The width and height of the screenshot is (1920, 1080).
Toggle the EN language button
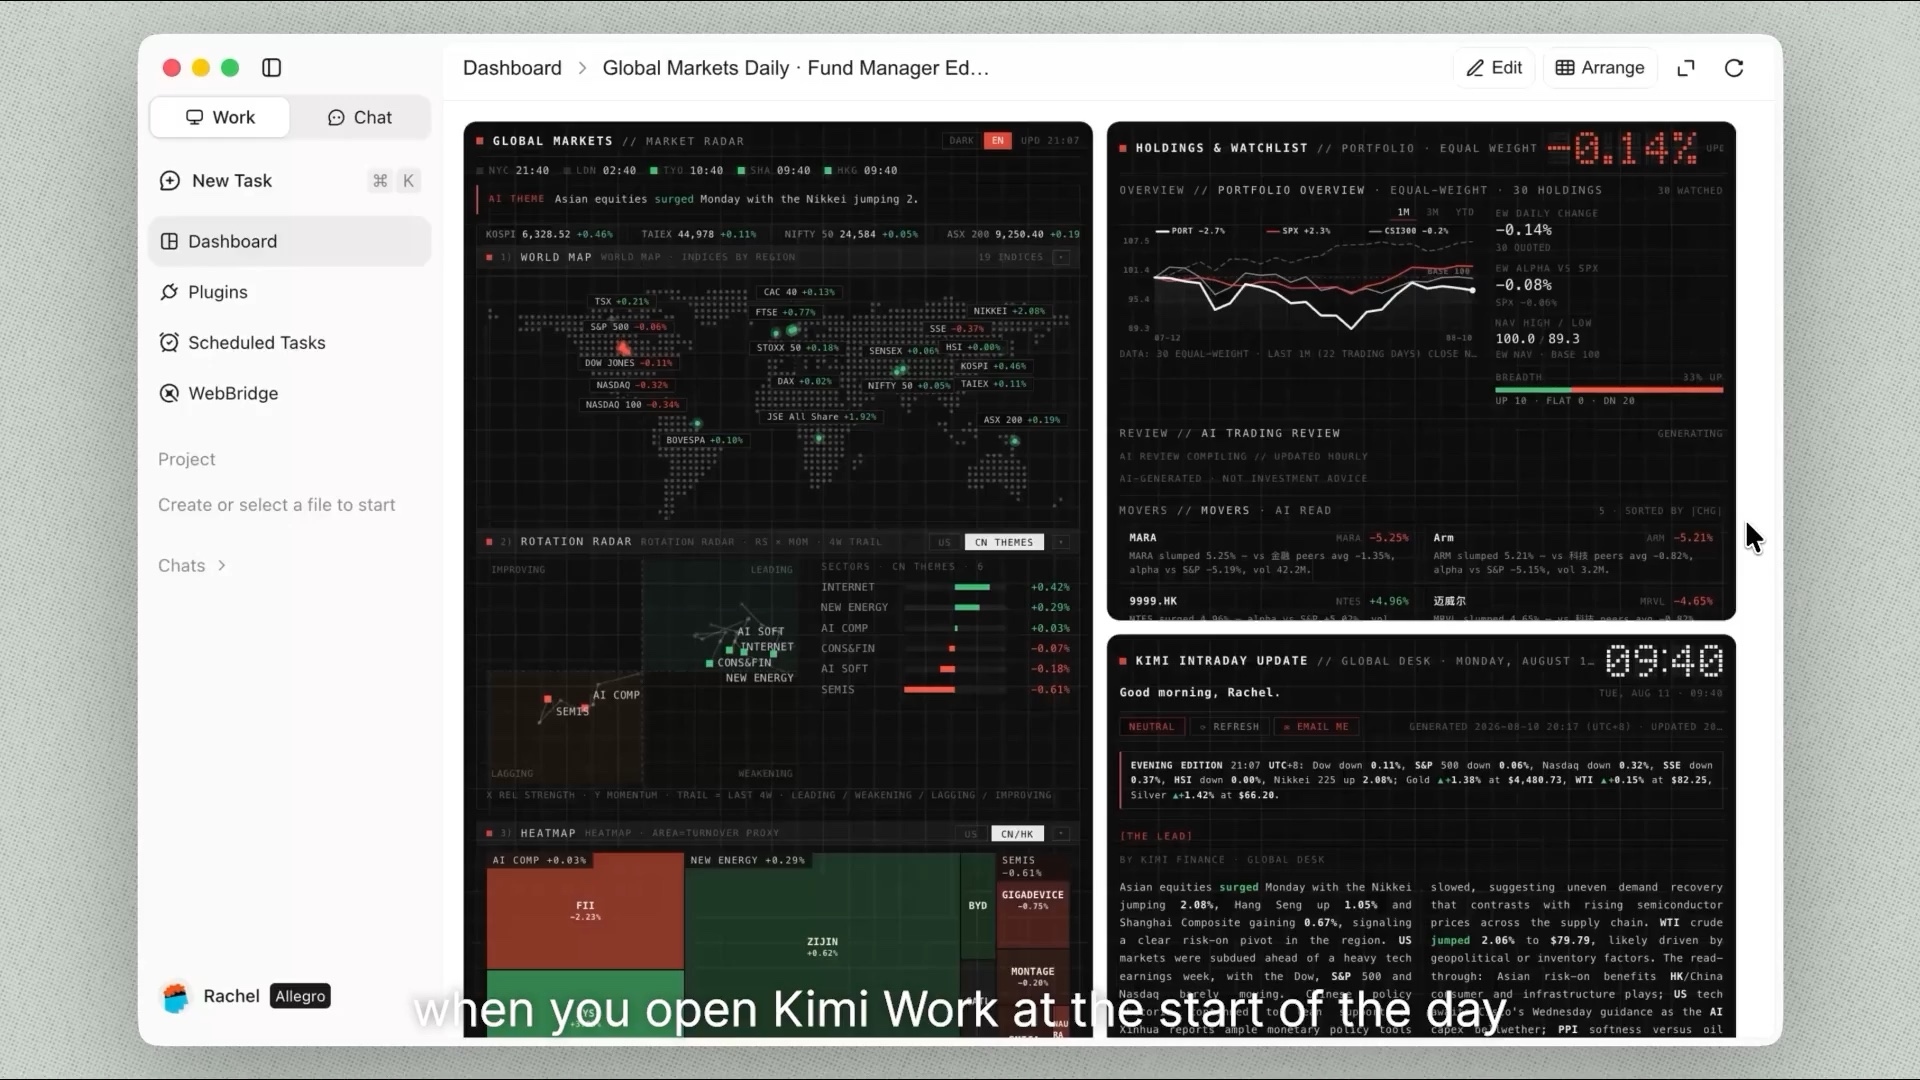(997, 141)
